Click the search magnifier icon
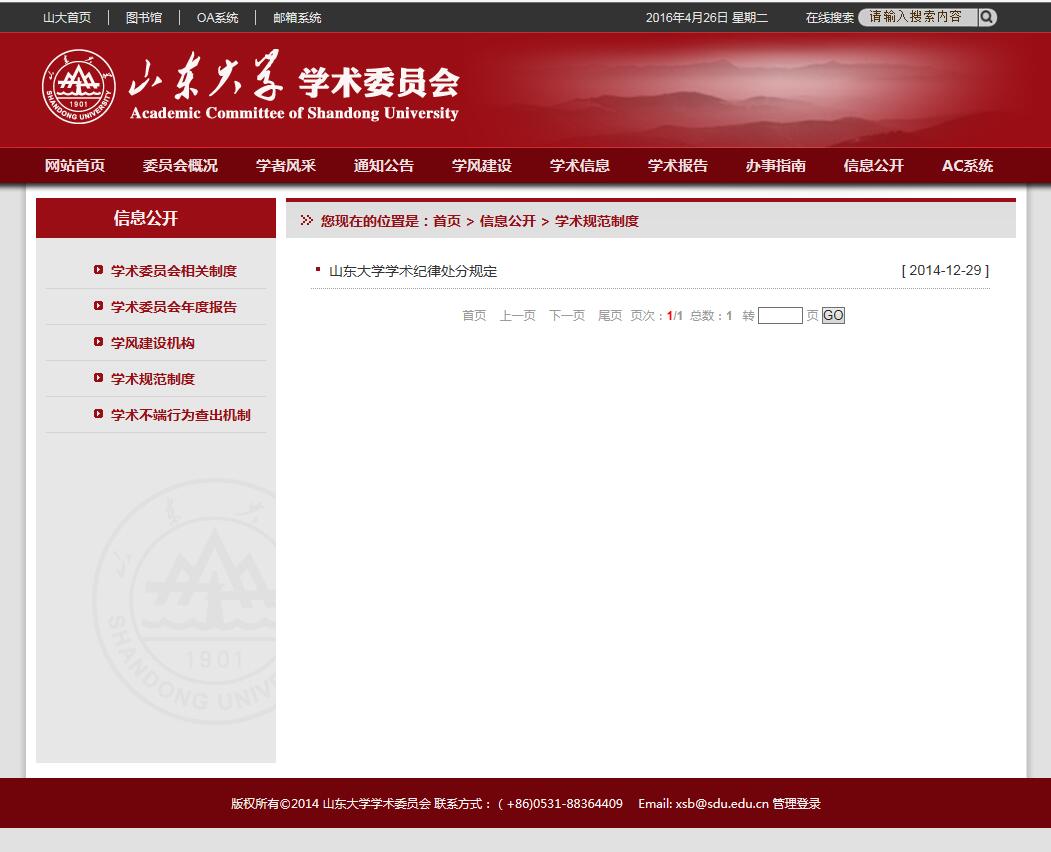The height and width of the screenshot is (852, 1051). pyautogui.click(x=987, y=17)
